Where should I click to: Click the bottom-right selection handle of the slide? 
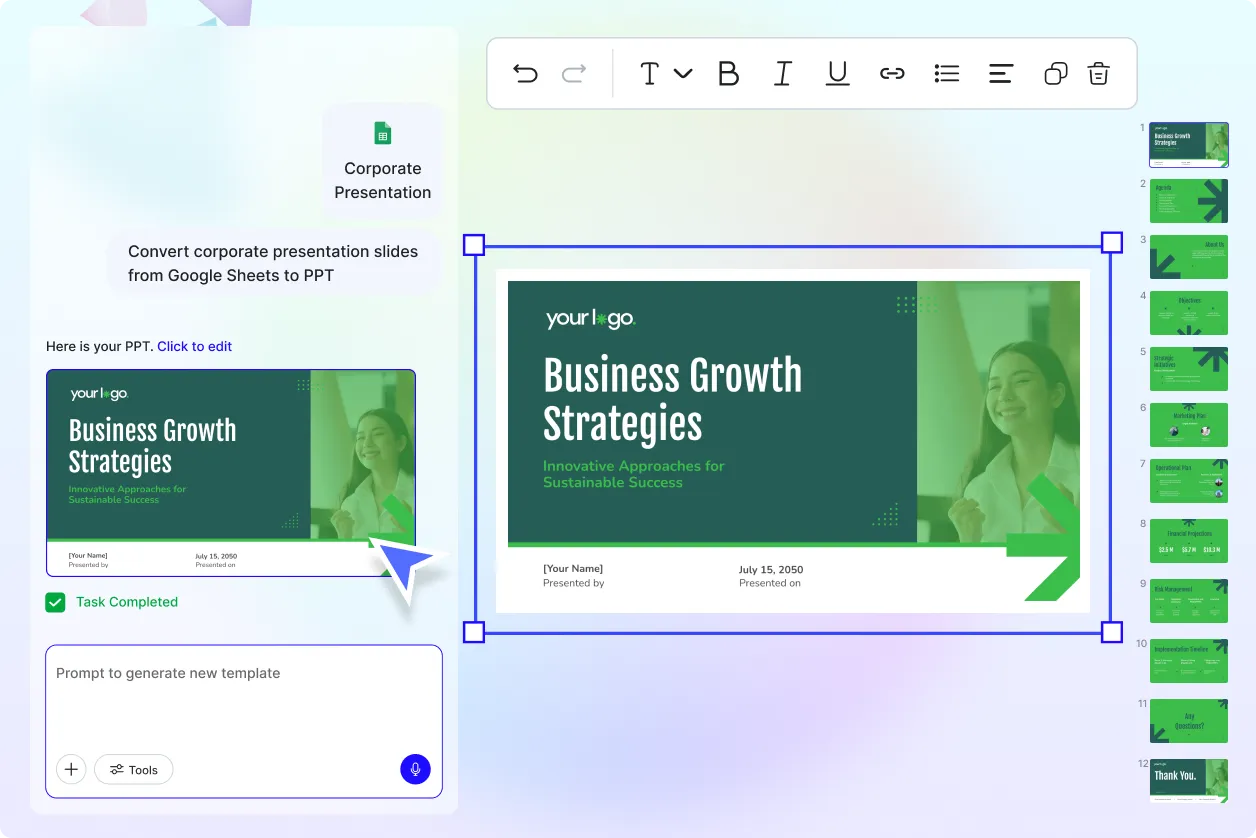pos(1111,632)
